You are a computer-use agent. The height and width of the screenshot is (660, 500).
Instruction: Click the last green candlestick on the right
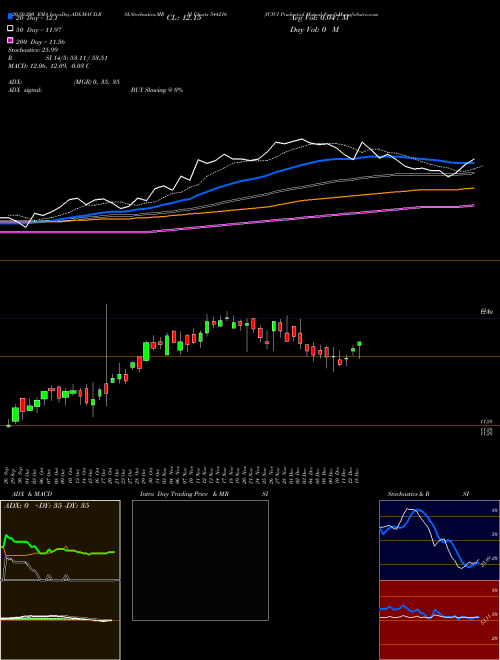pos(359,349)
